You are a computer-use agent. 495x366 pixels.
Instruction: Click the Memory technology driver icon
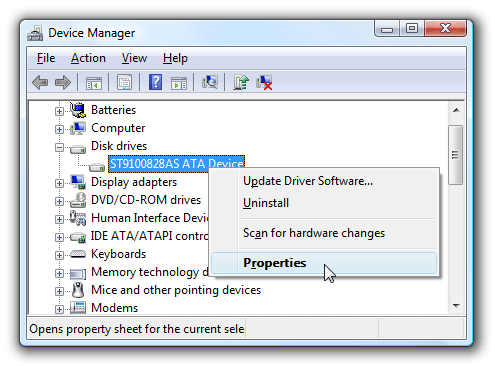point(78,274)
